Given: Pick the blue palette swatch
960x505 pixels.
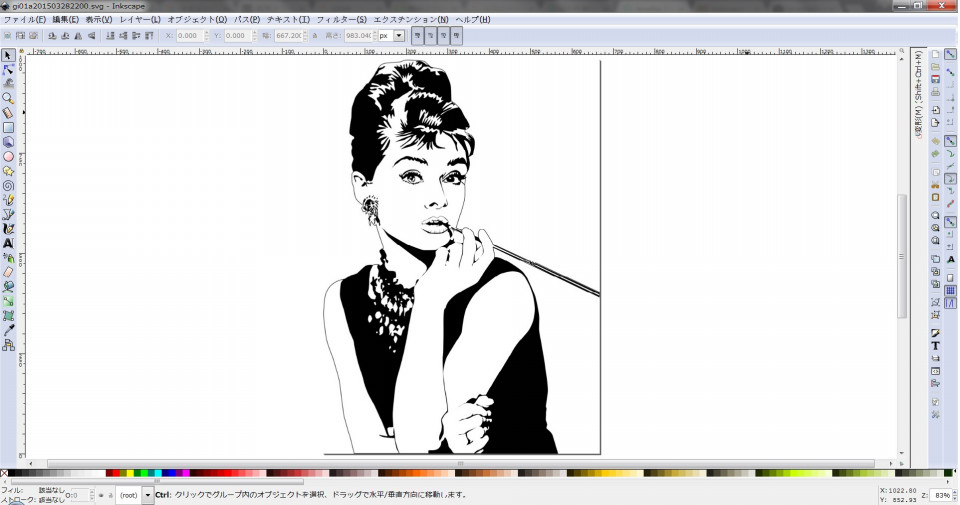Looking at the screenshot, I should tap(173, 473).
